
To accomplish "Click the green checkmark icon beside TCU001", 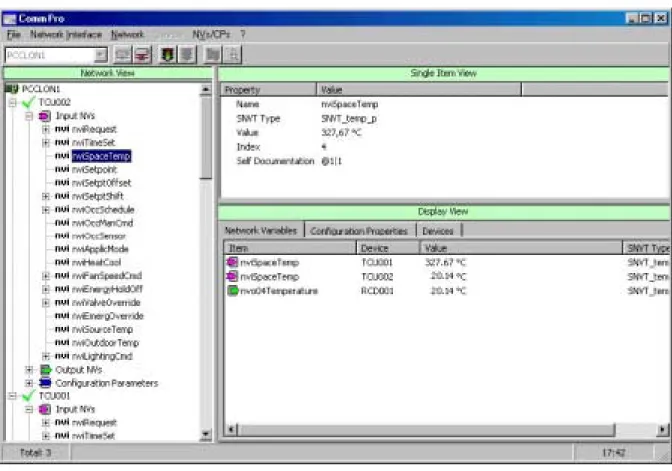I will [28, 396].
